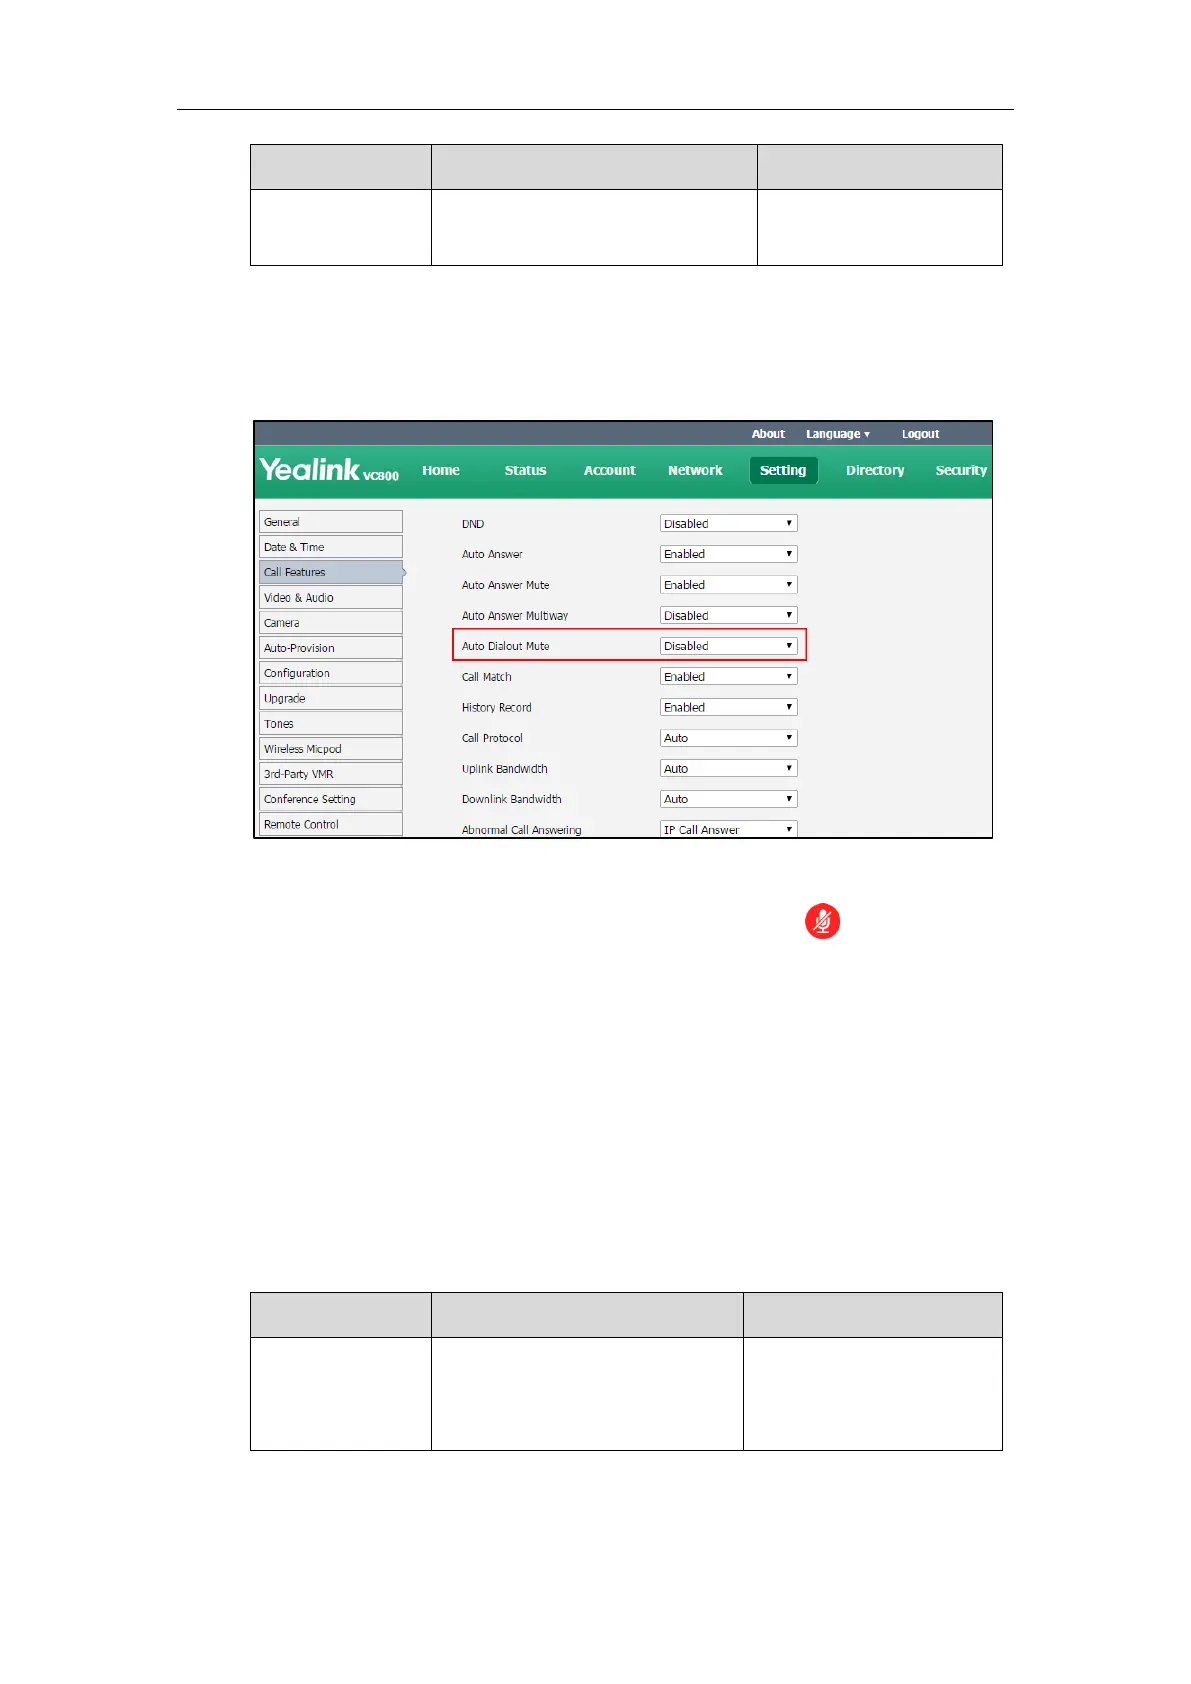Go to the Network tab

(x=695, y=470)
